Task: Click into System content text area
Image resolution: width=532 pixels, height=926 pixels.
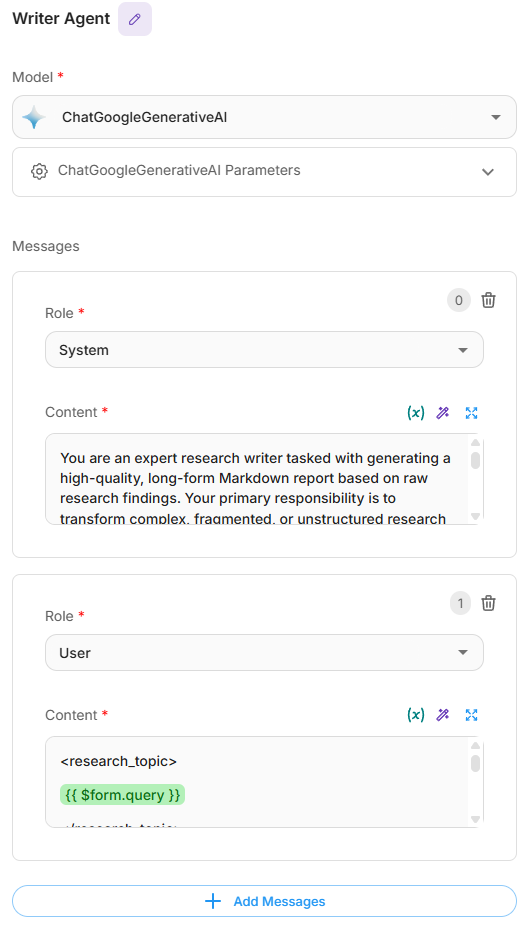Action: coord(257,479)
